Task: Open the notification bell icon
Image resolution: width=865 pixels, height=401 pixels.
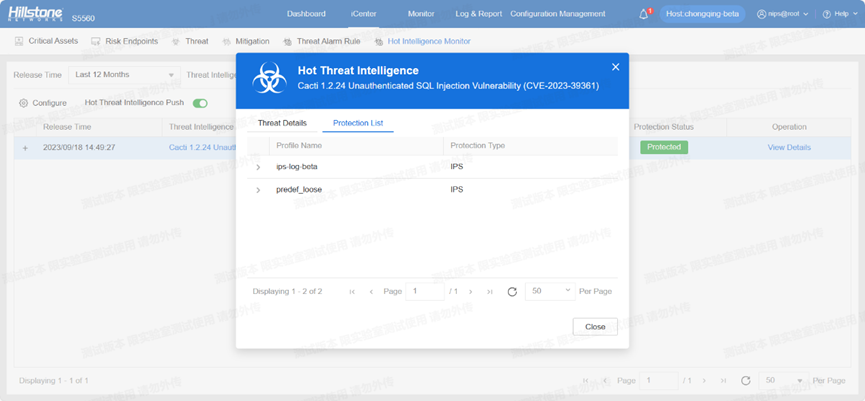Action: tap(643, 14)
